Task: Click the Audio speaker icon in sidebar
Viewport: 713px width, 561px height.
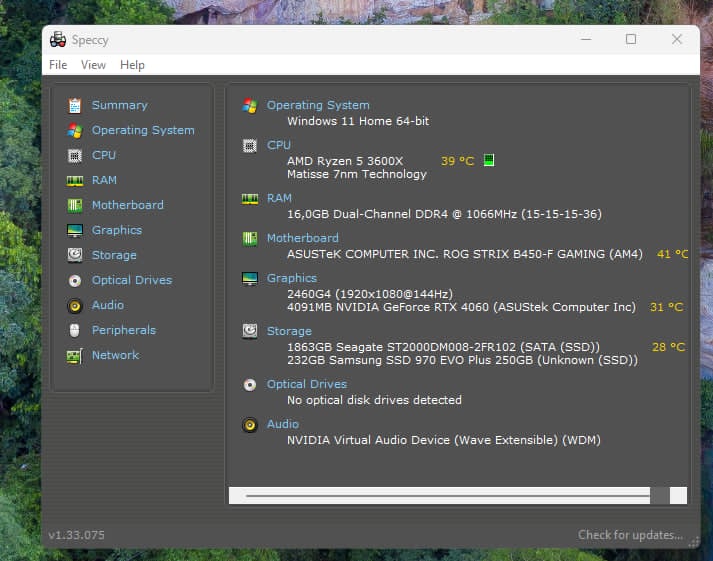Action: click(75, 306)
